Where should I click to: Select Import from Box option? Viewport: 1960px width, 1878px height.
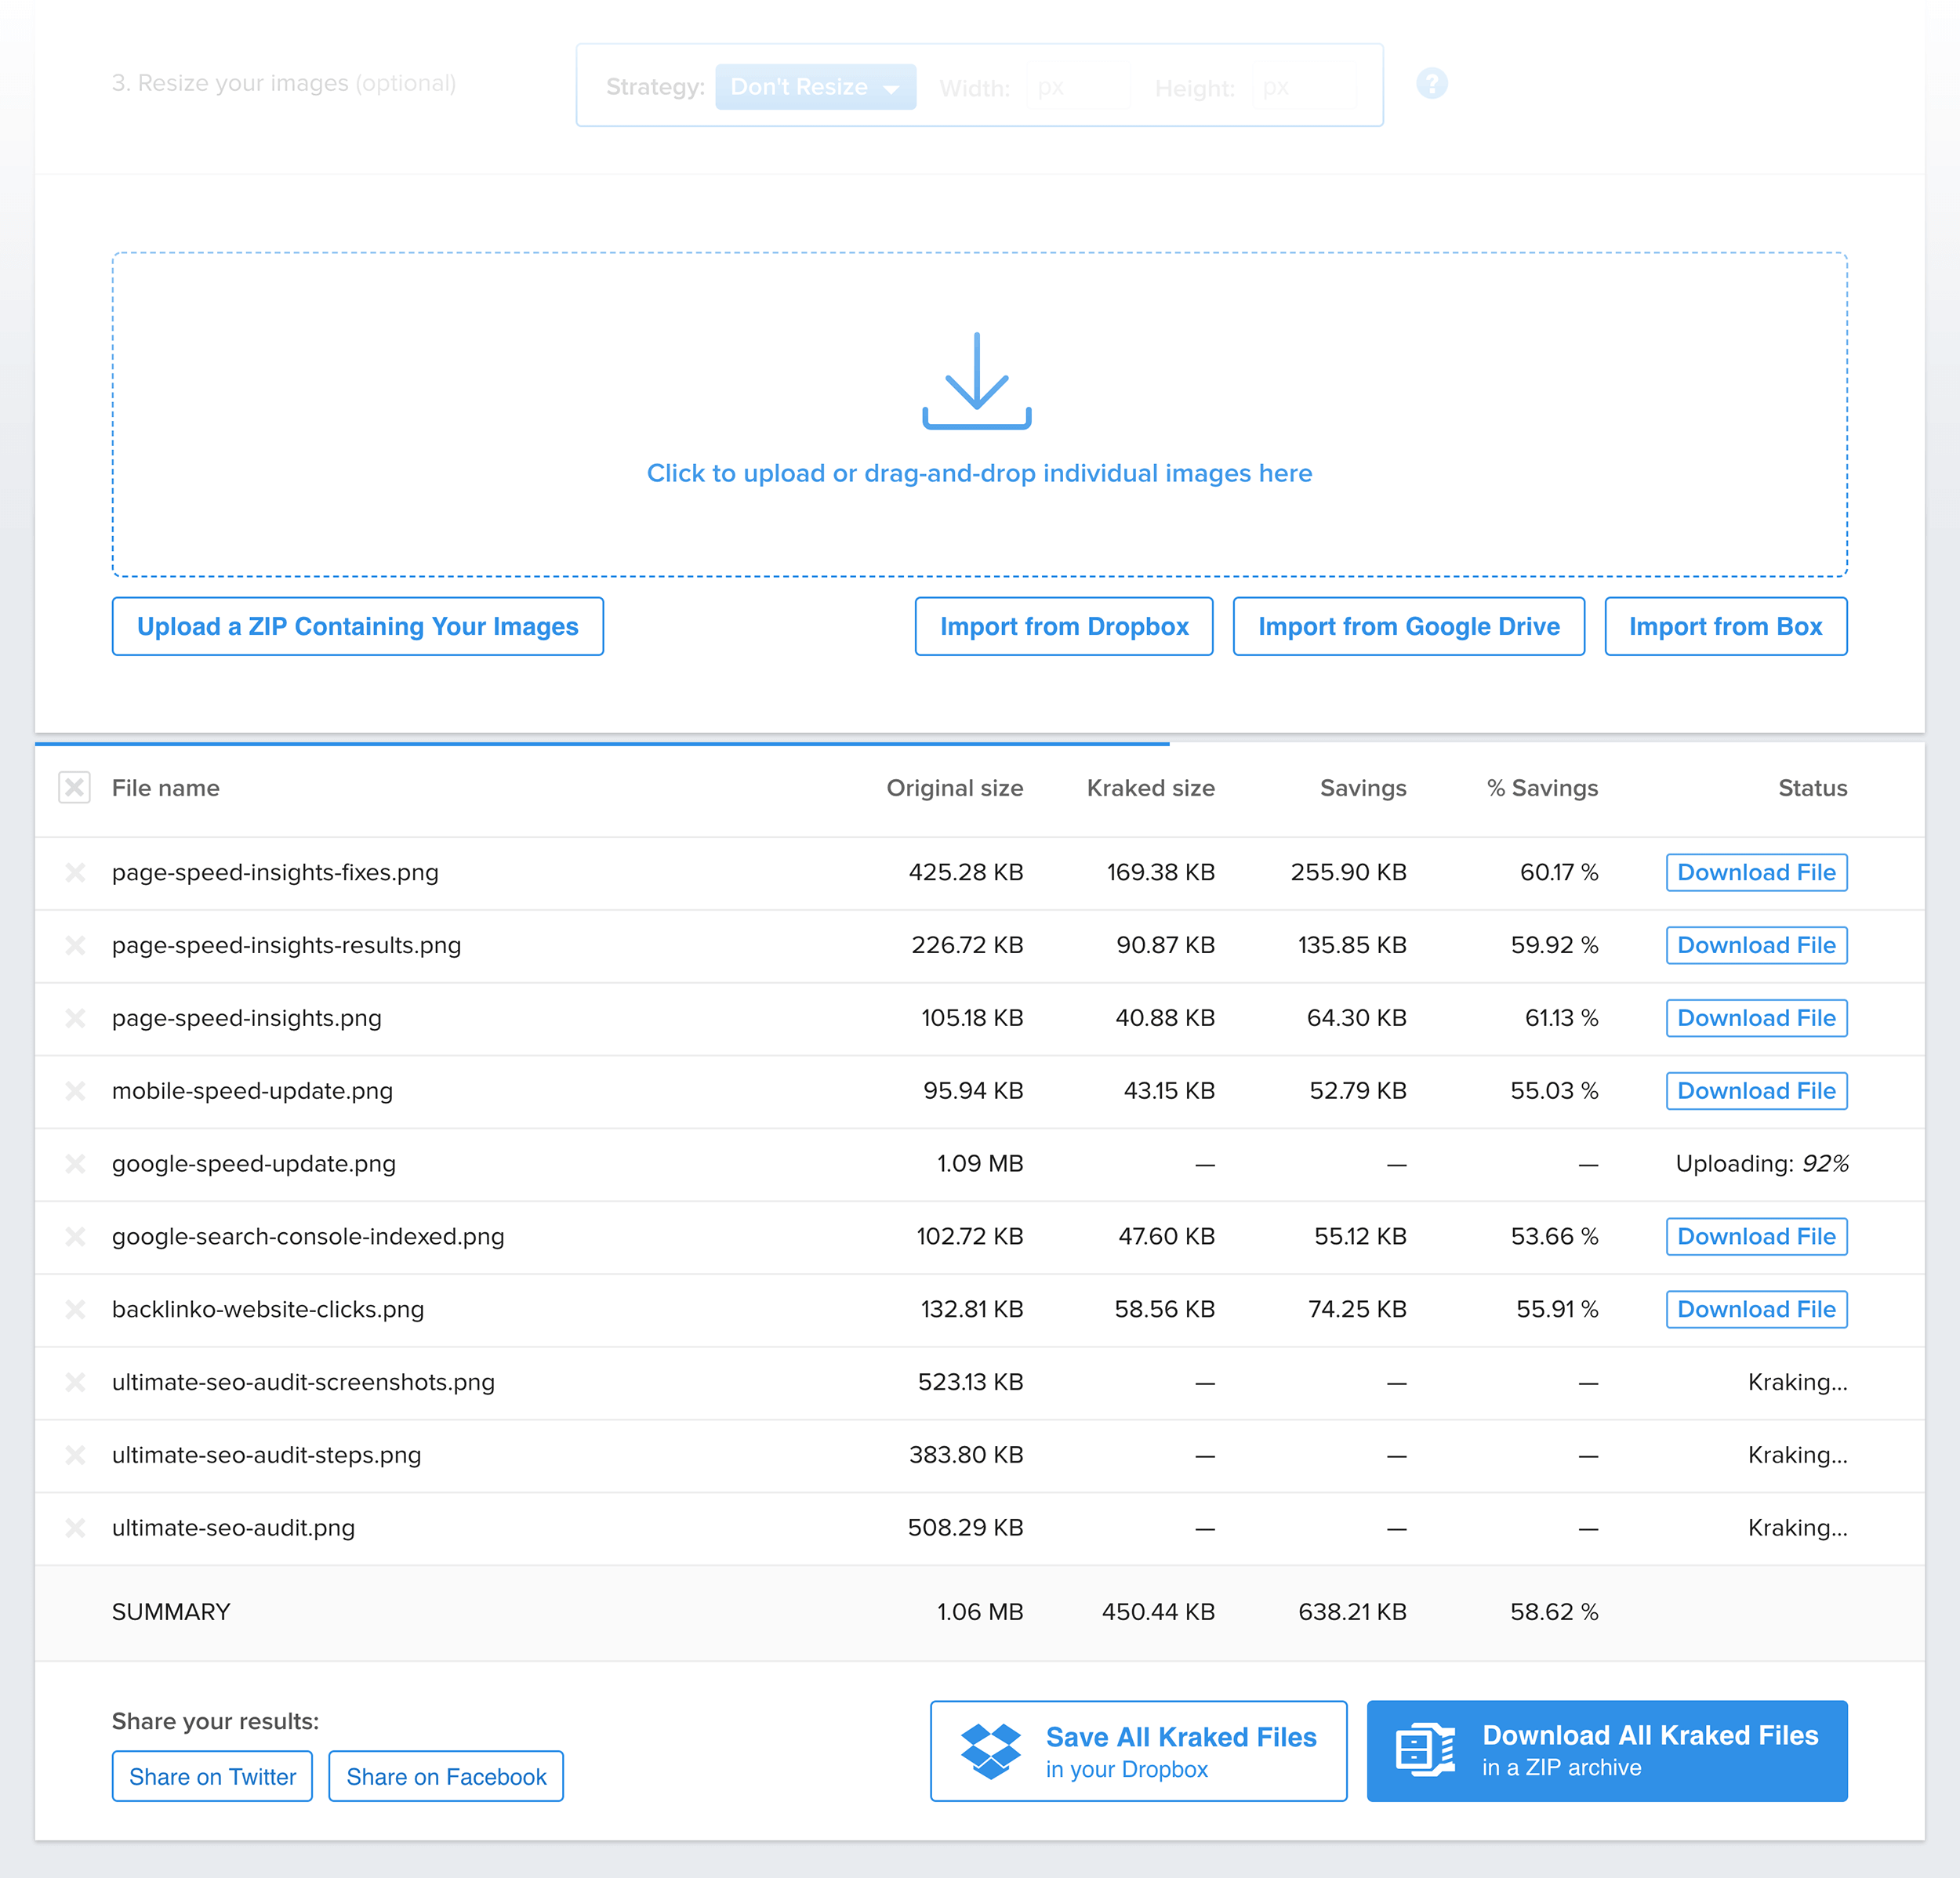pos(1726,626)
